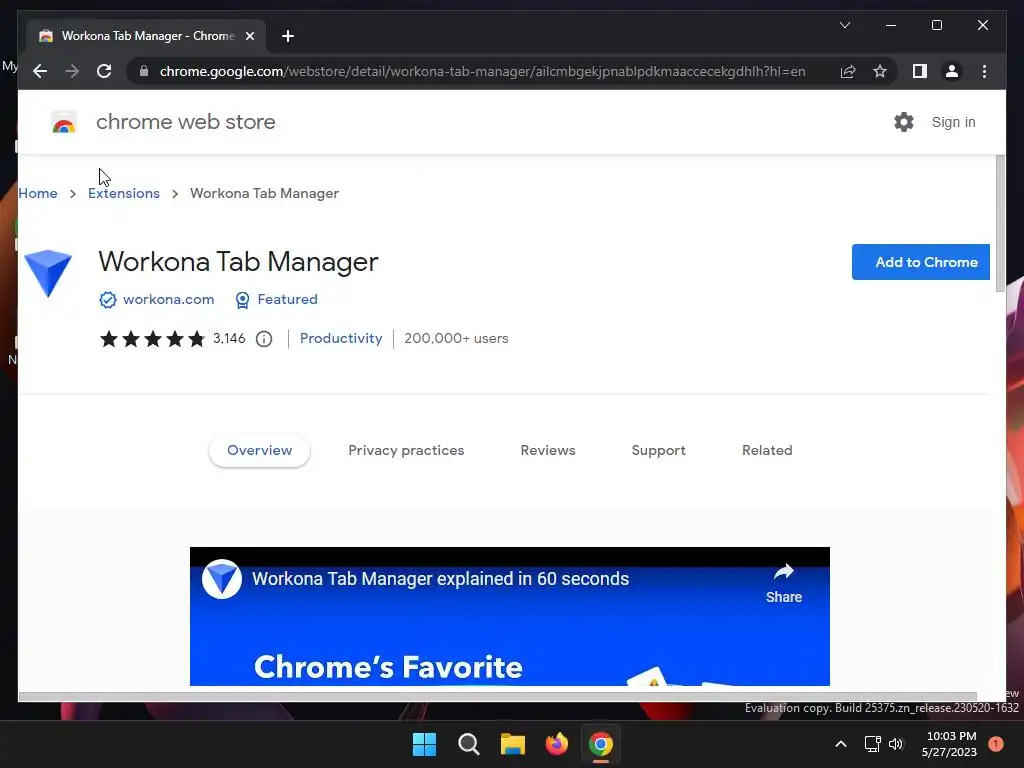Open the Chrome profile menu
Screen dimensions: 1024x768
coord(952,71)
